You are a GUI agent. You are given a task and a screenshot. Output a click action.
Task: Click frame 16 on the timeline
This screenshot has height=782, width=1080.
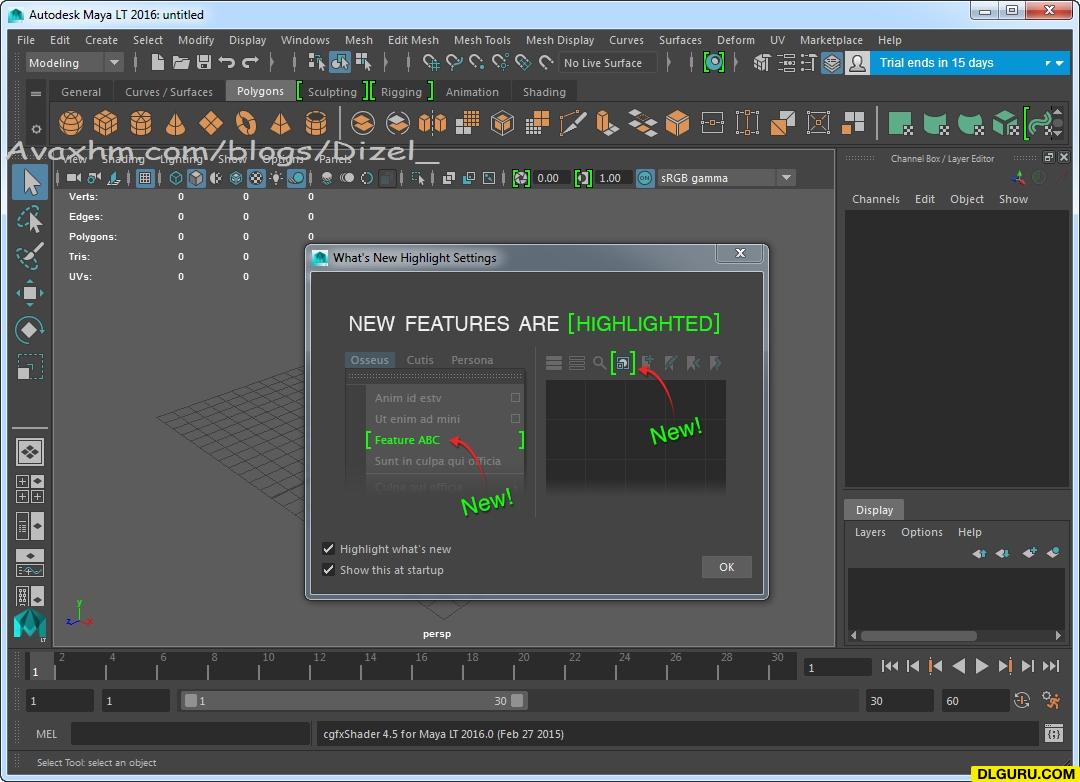coord(412,666)
